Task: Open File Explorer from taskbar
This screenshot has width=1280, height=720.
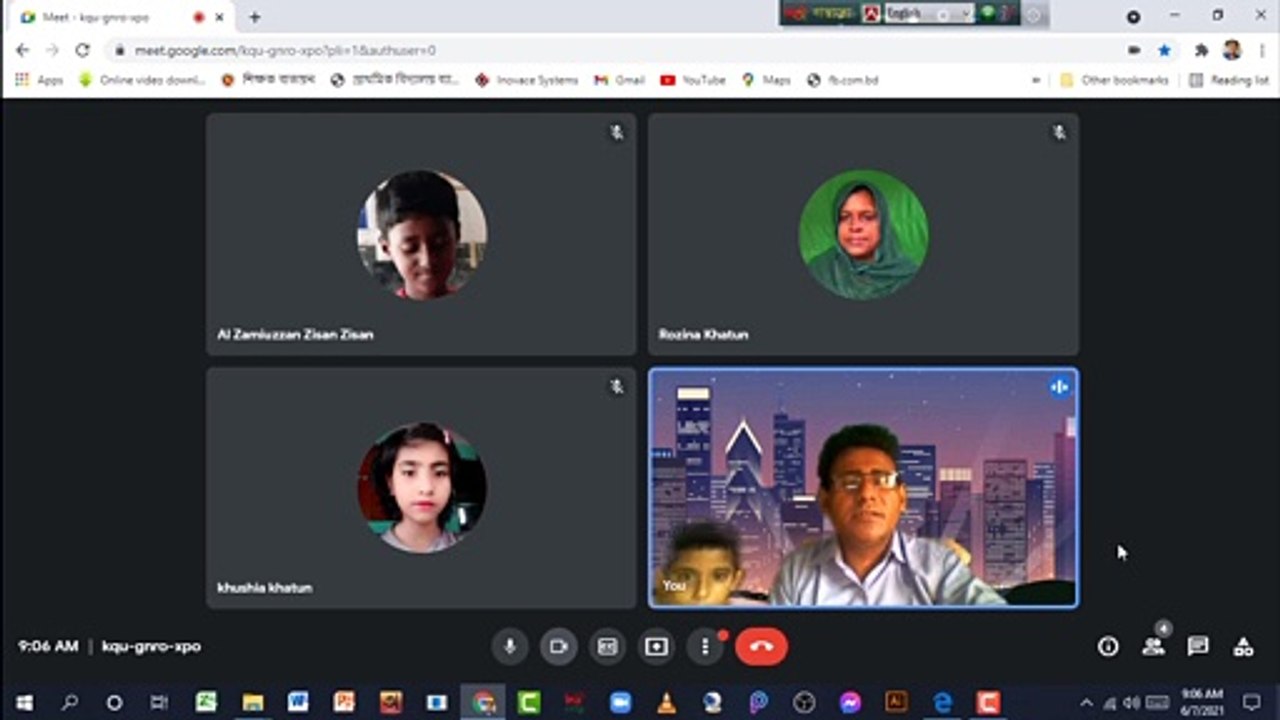Action: point(252,702)
